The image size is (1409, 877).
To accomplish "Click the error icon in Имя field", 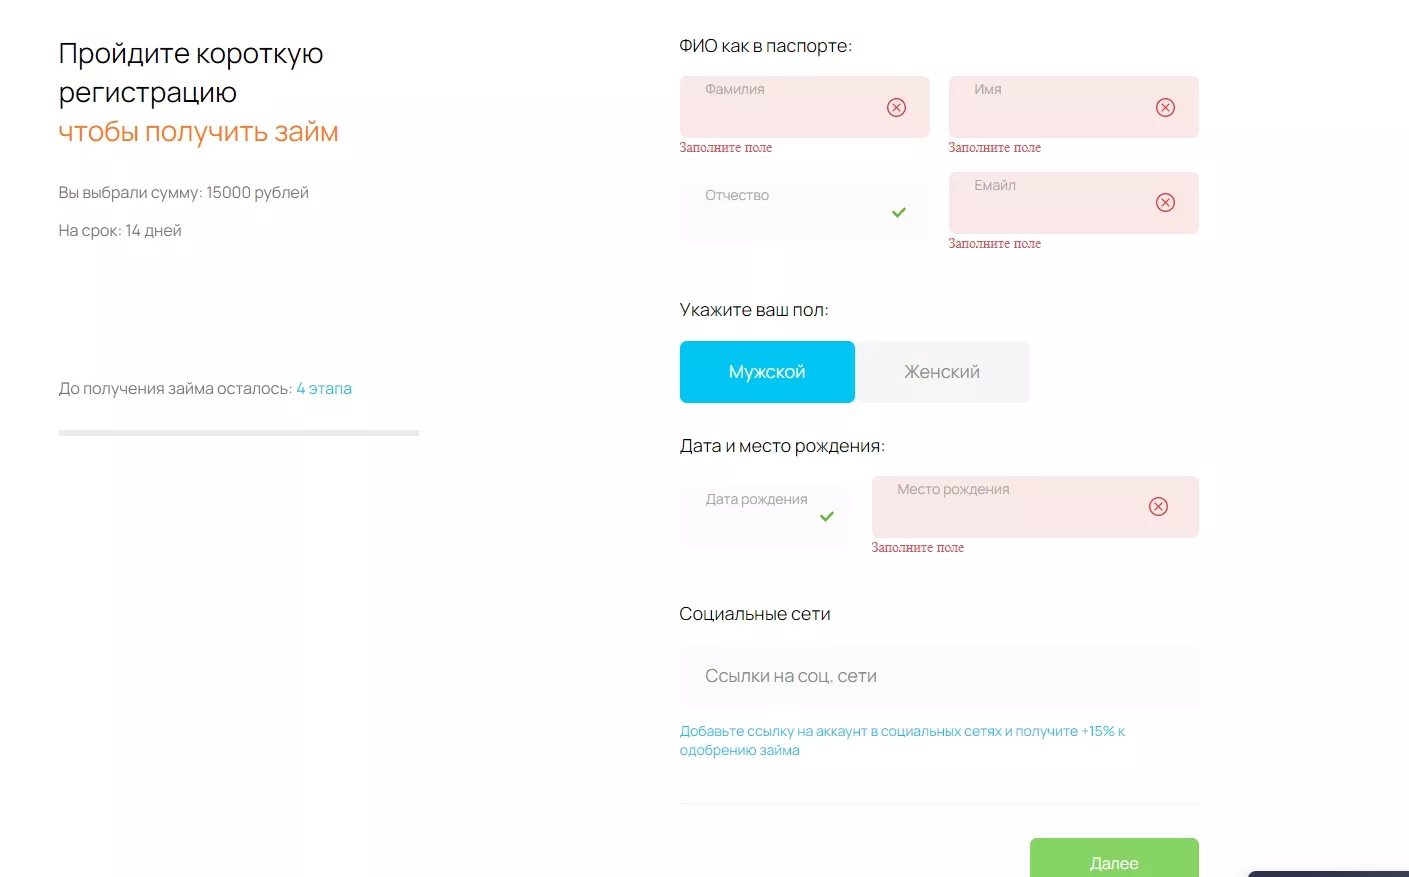I will coord(1165,107).
